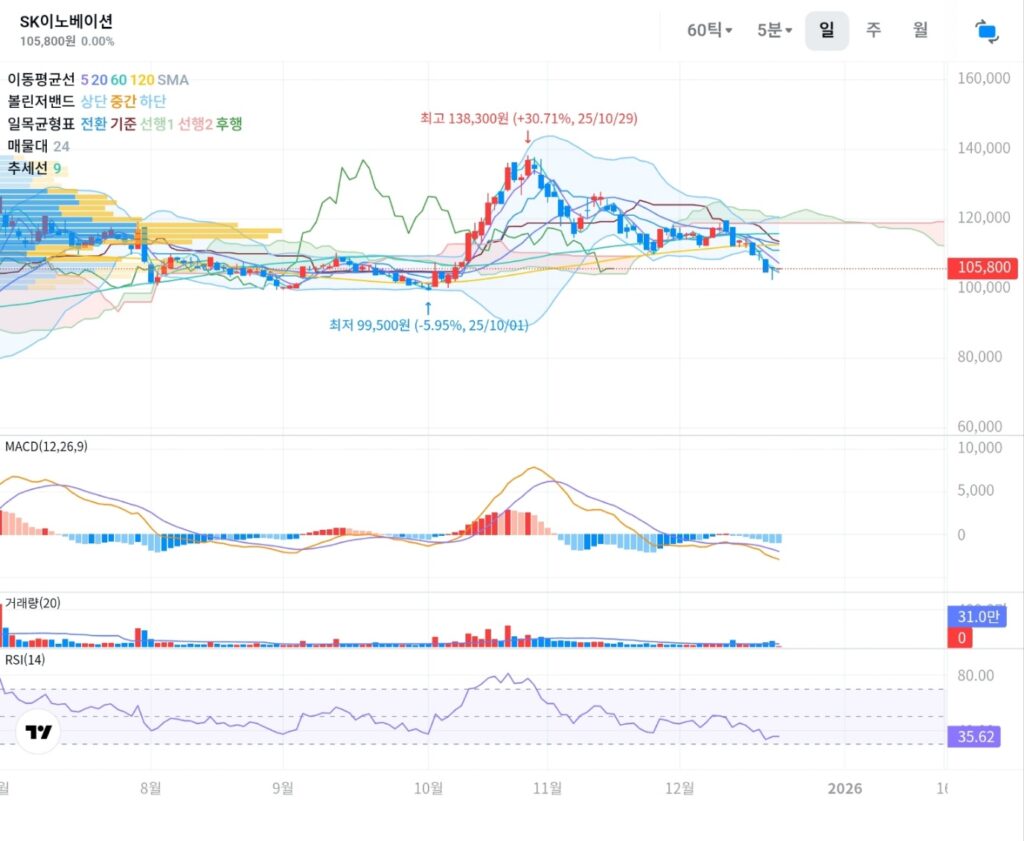The height and width of the screenshot is (841, 1024).
Task: Select the 거래량(20) volume panel label
Action: (33, 603)
